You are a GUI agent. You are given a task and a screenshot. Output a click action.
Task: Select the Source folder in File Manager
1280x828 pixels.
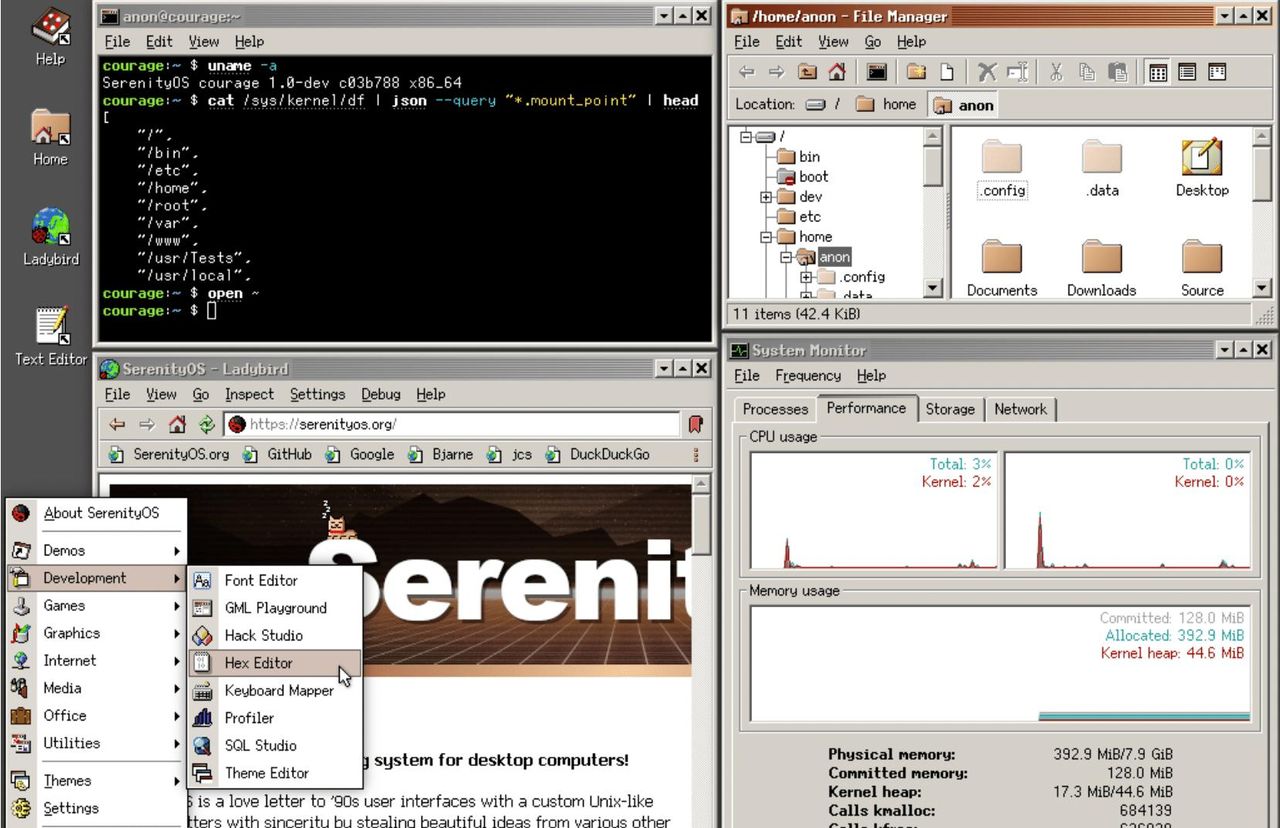click(x=1202, y=268)
